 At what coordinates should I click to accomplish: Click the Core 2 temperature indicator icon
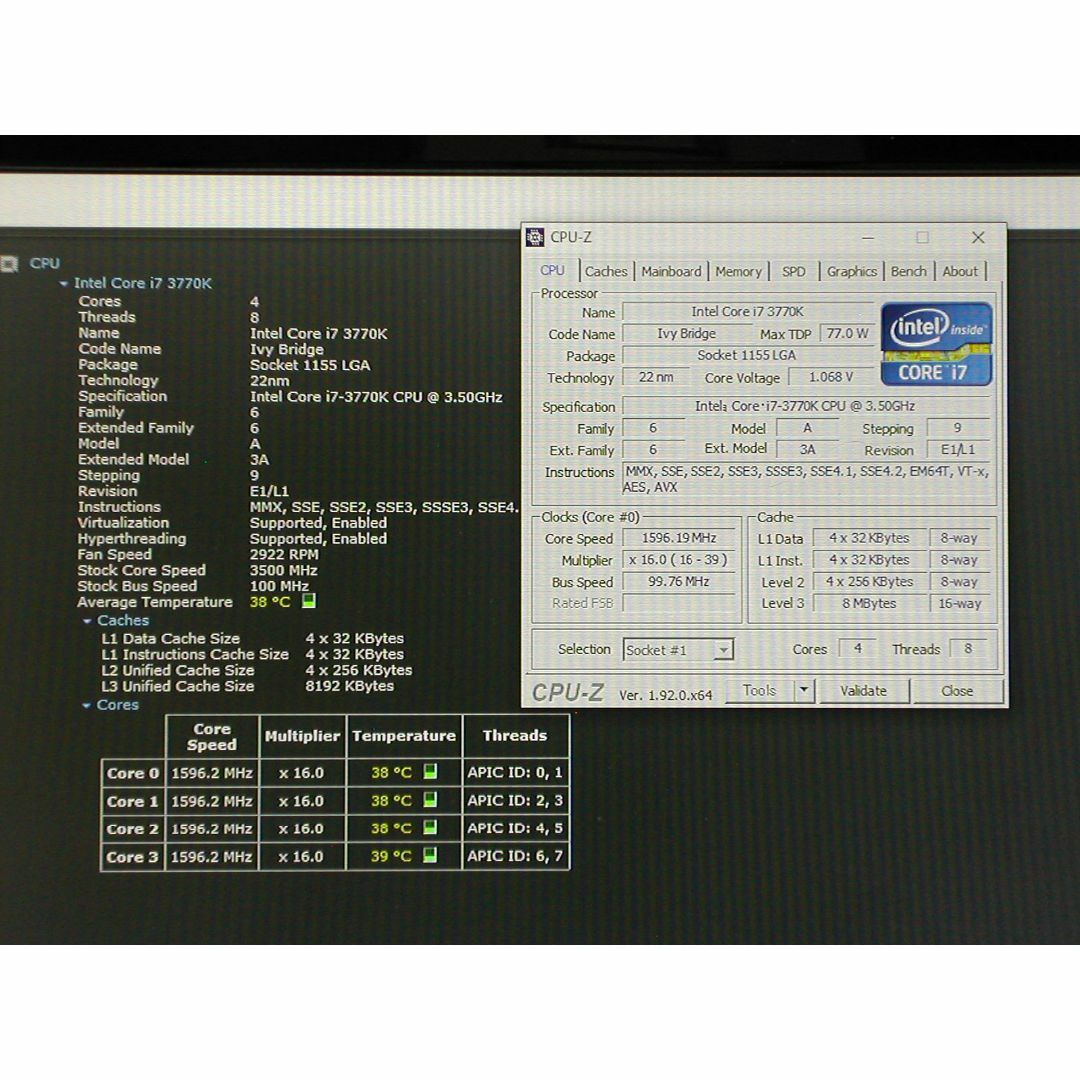point(430,827)
